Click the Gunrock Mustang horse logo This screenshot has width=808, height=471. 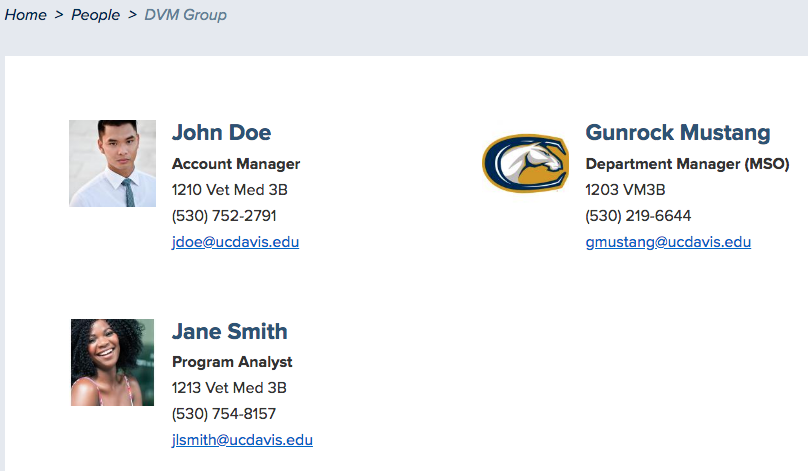click(x=525, y=163)
